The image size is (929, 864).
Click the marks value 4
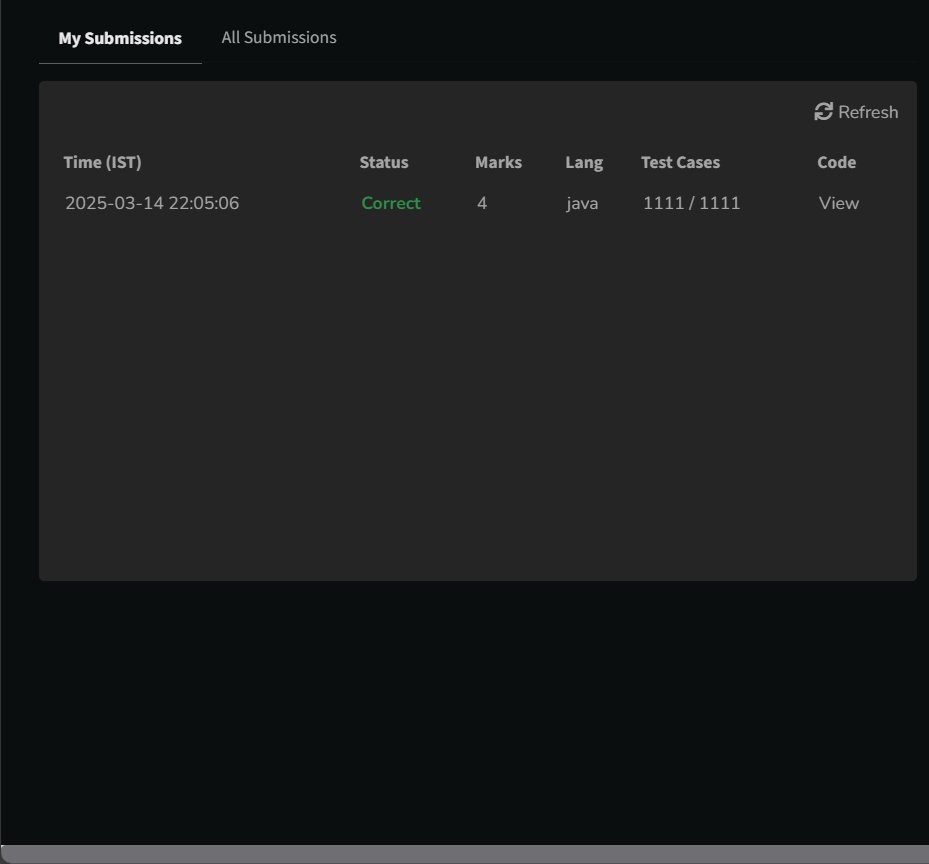(x=482, y=203)
